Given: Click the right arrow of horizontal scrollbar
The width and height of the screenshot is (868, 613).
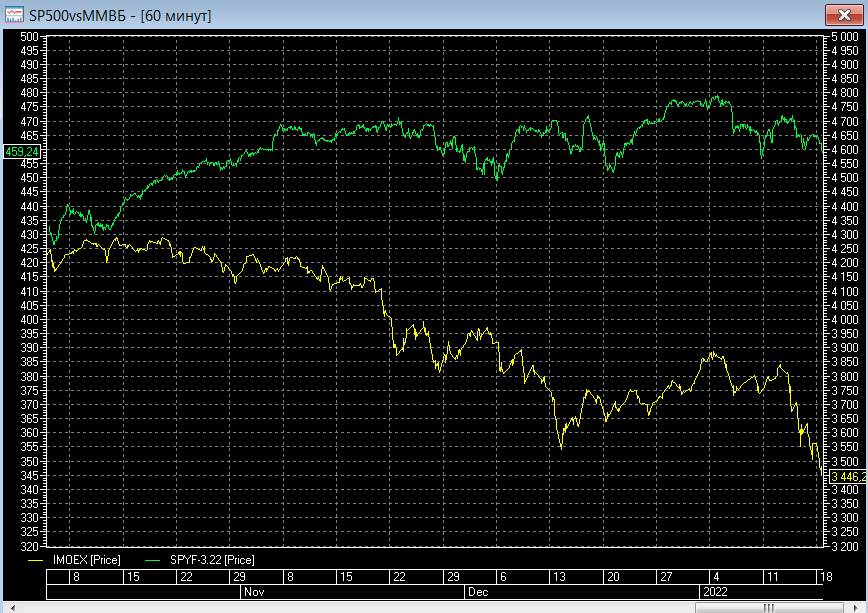Looking at the screenshot, I should pos(855,608).
